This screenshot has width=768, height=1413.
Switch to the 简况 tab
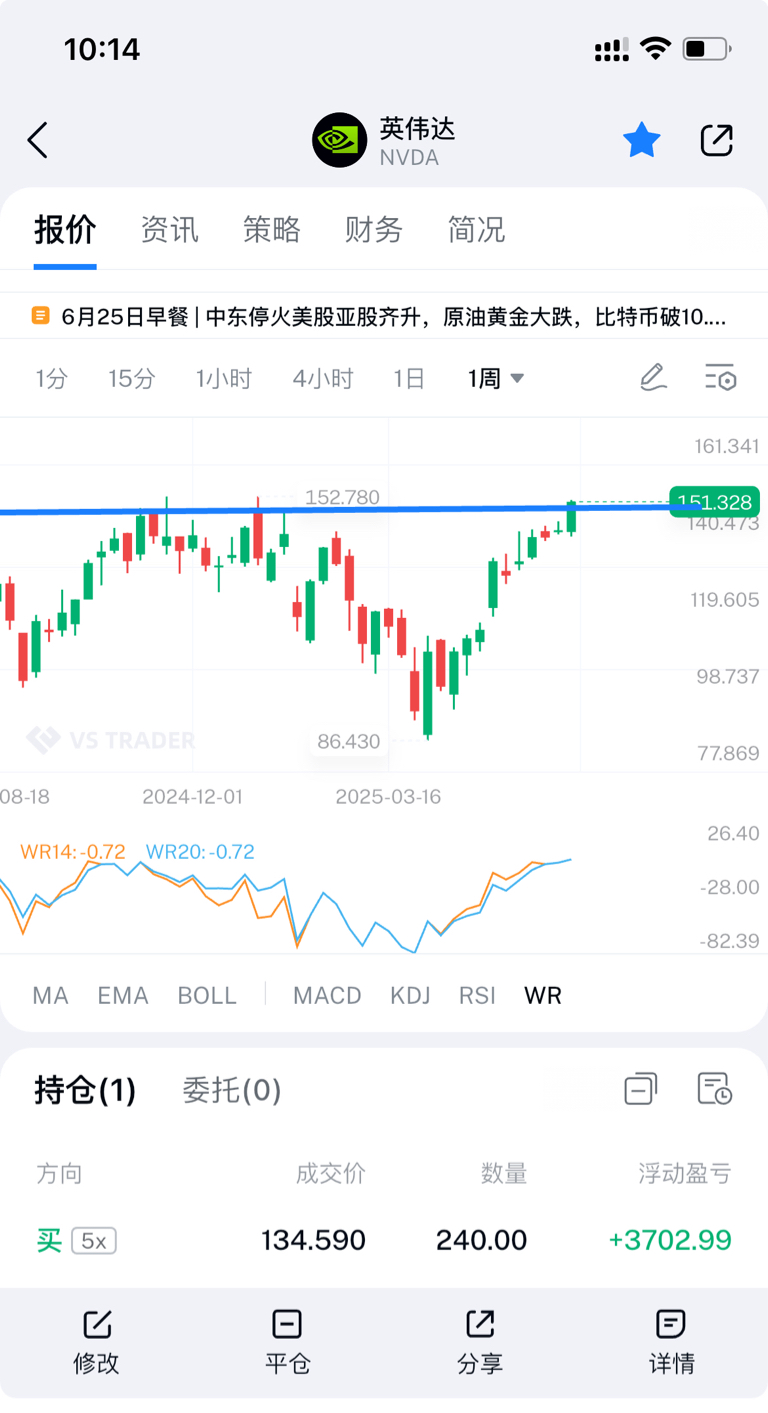(476, 230)
